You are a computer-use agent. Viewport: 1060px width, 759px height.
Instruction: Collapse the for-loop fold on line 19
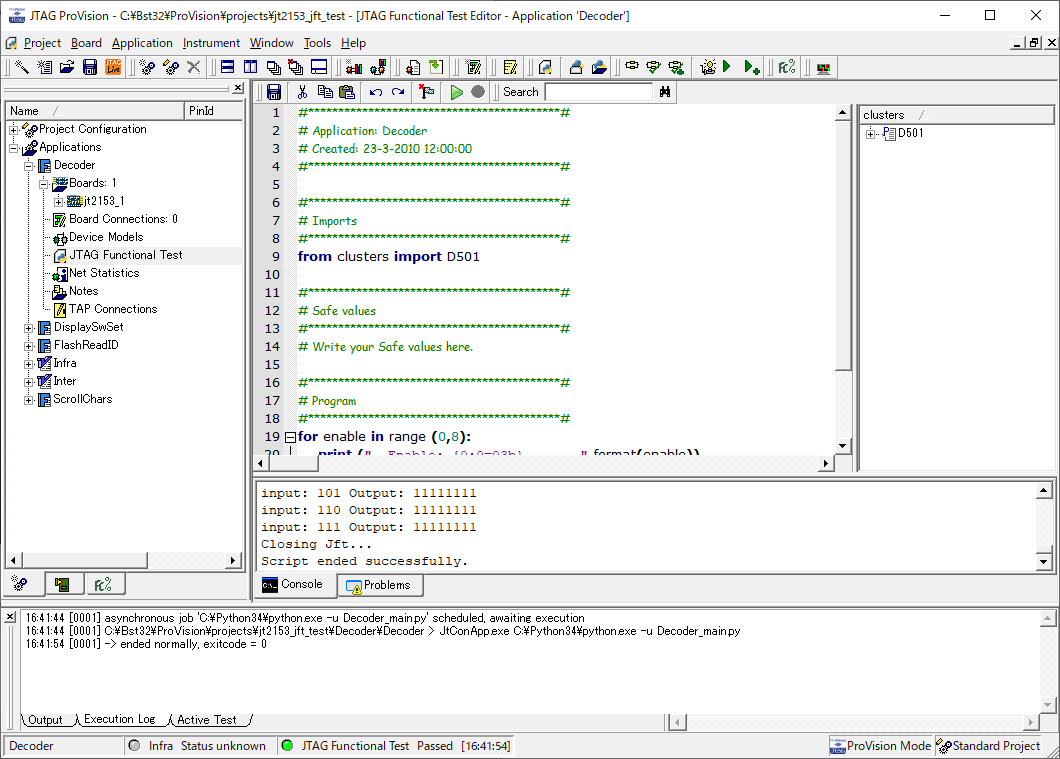click(x=290, y=437)
